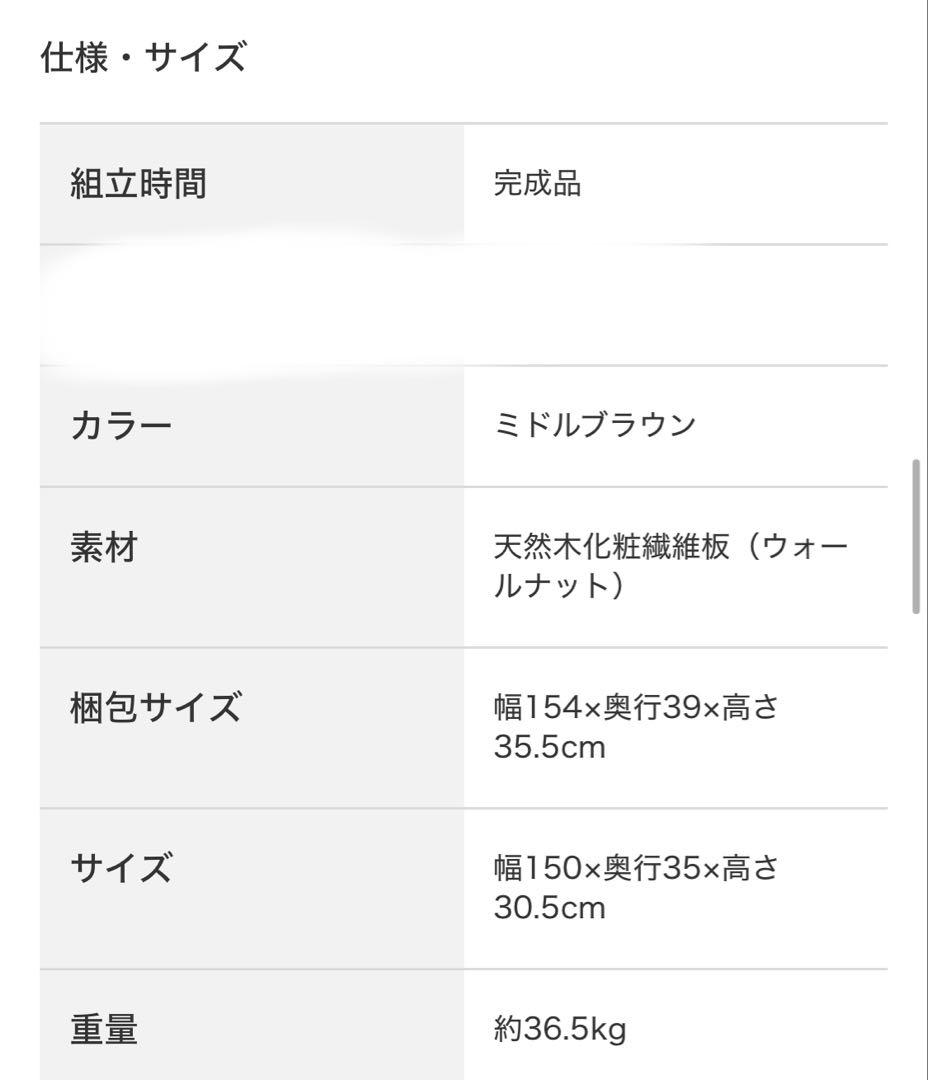Select the 完成品 value text
The image size is (928, 1080).
[x=537, y=184]
